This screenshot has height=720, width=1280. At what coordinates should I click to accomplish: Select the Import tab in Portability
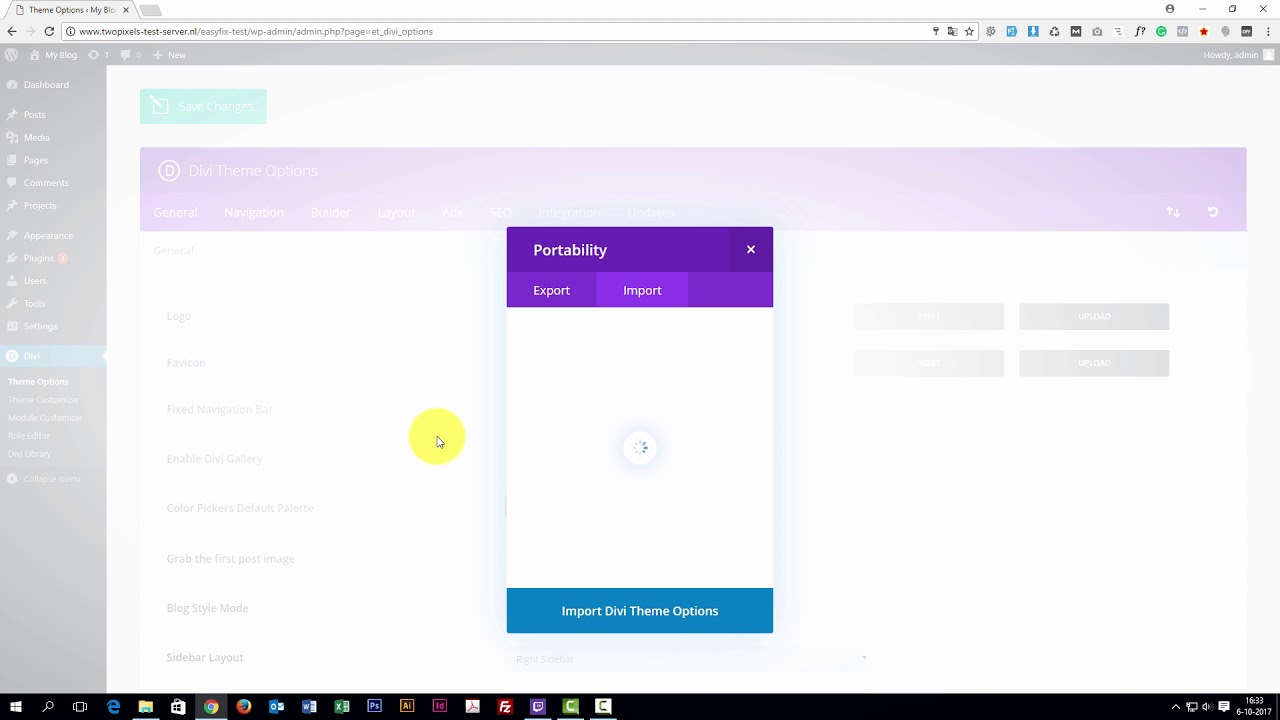[642, 290]
